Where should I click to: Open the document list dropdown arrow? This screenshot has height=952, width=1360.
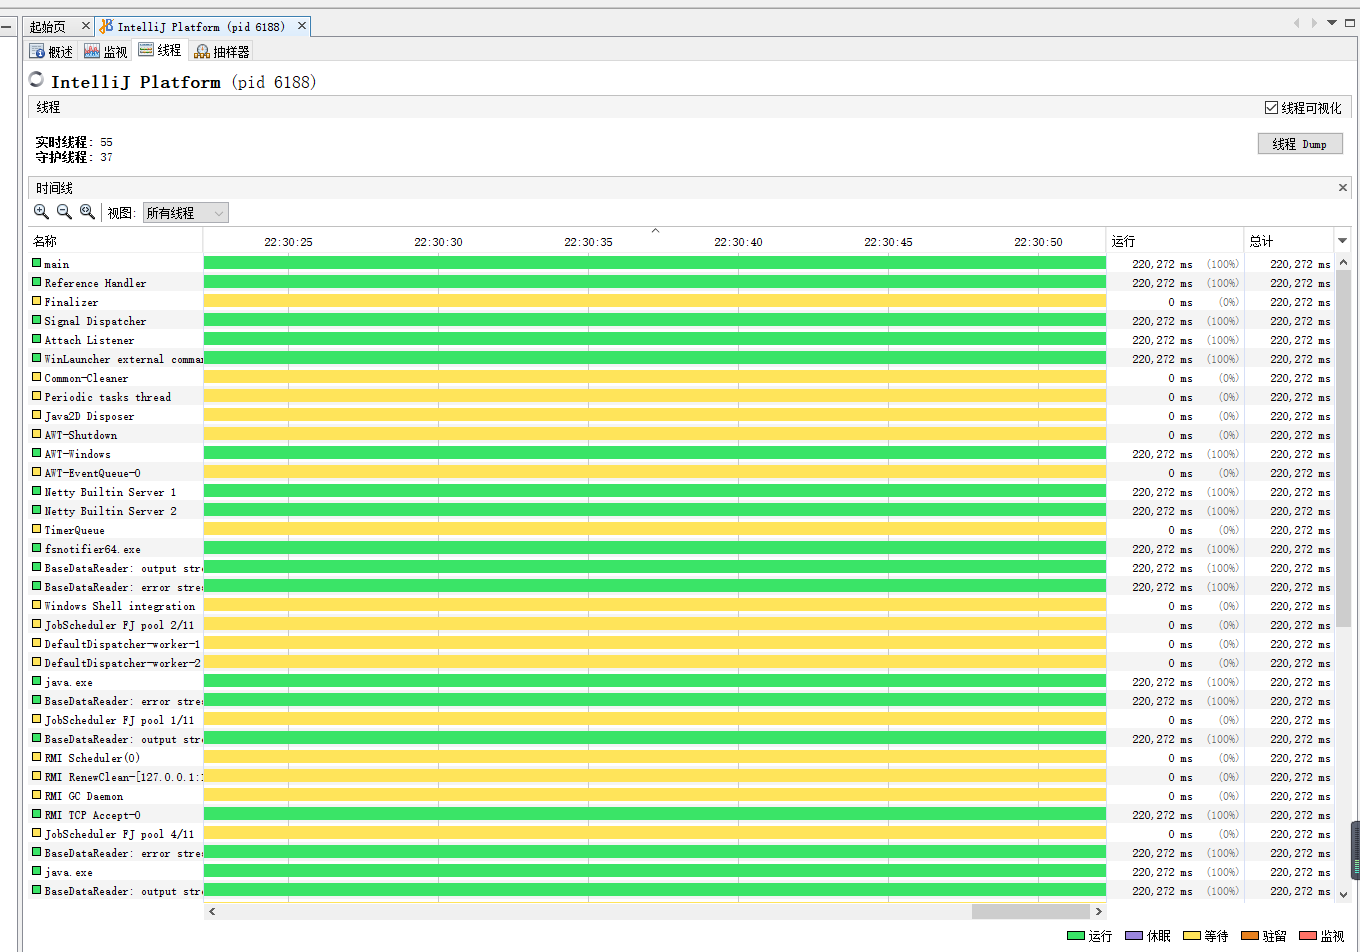point(1332,22)
